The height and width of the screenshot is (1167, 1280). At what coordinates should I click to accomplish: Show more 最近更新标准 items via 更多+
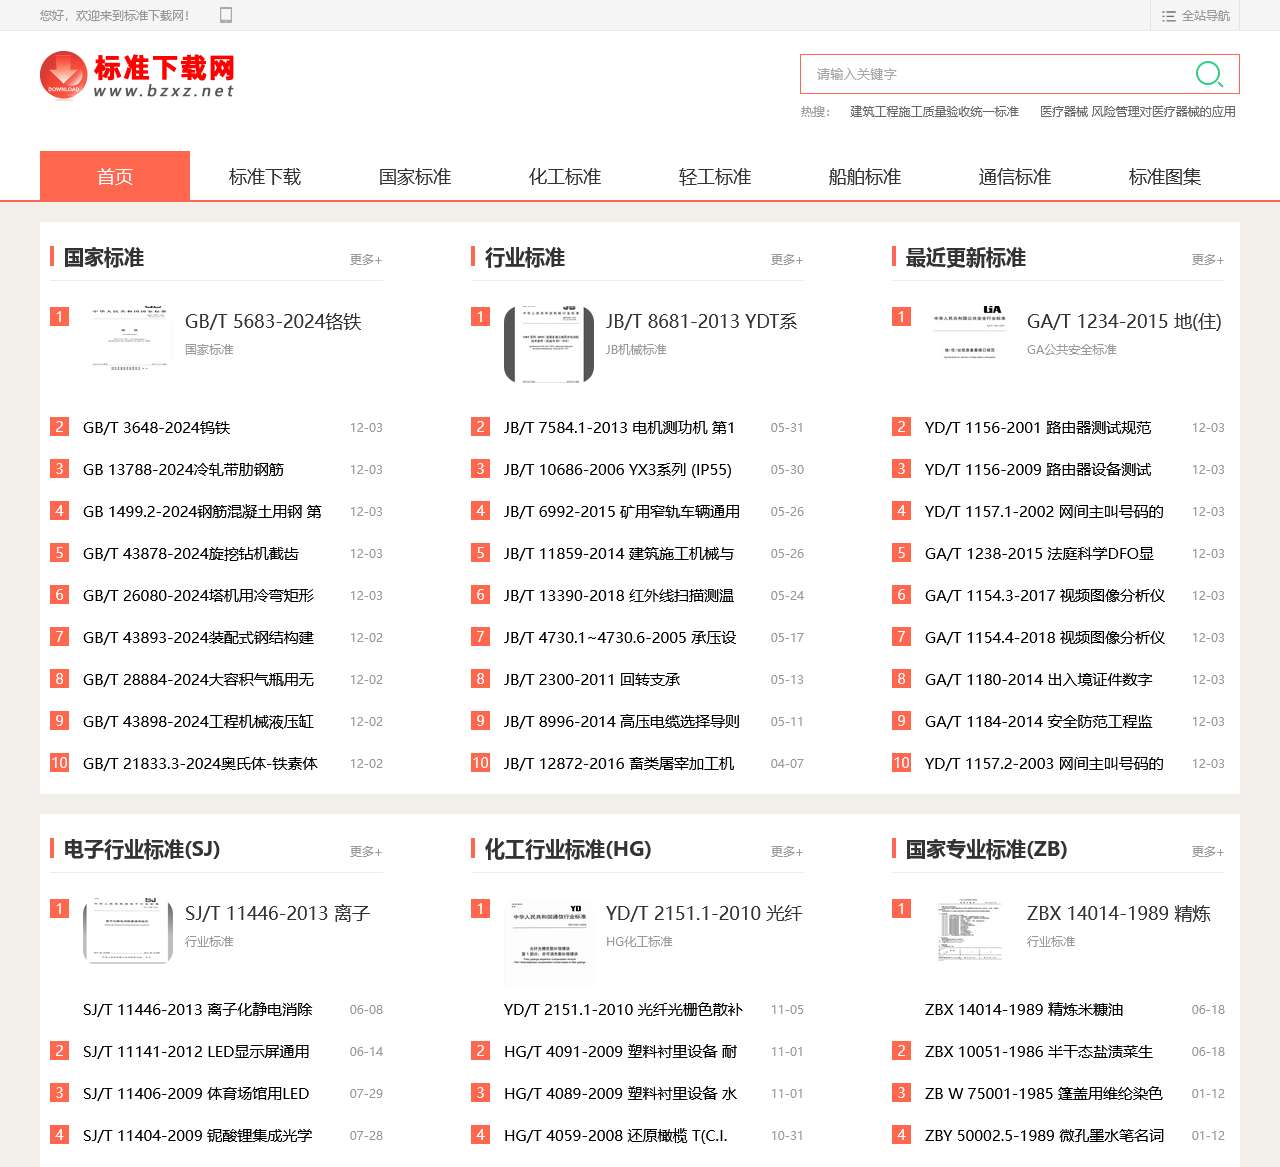click(x=1208, y=260)
